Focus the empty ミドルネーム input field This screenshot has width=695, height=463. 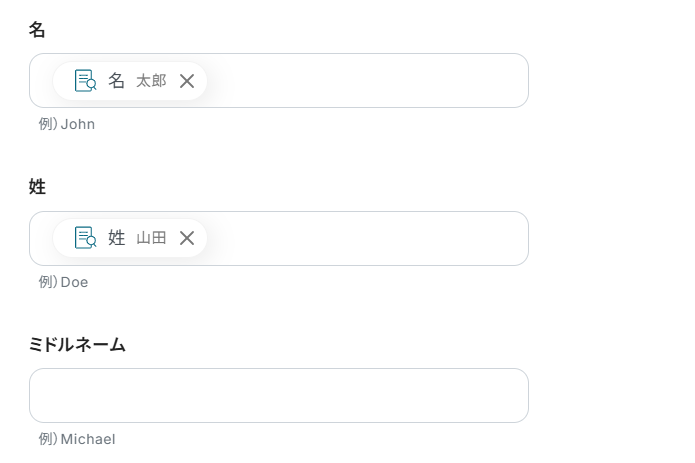(278, 395)
